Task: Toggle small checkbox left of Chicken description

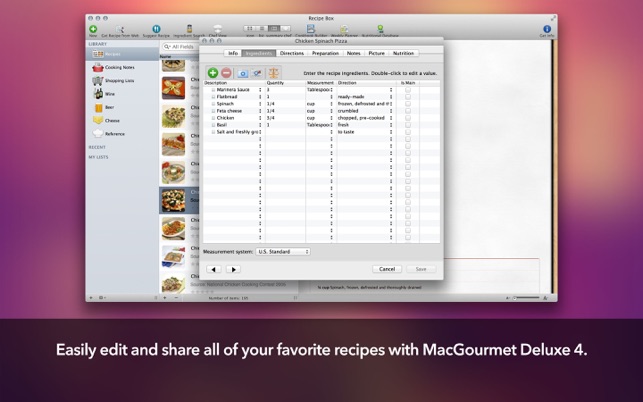Action: [x=213, y=118]
